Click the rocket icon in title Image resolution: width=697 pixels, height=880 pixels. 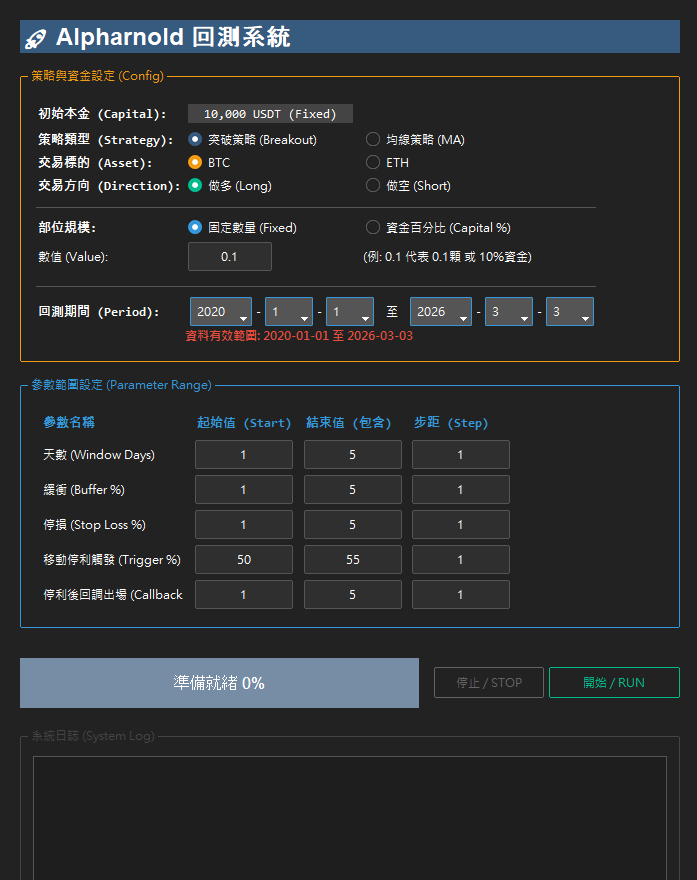36,38
